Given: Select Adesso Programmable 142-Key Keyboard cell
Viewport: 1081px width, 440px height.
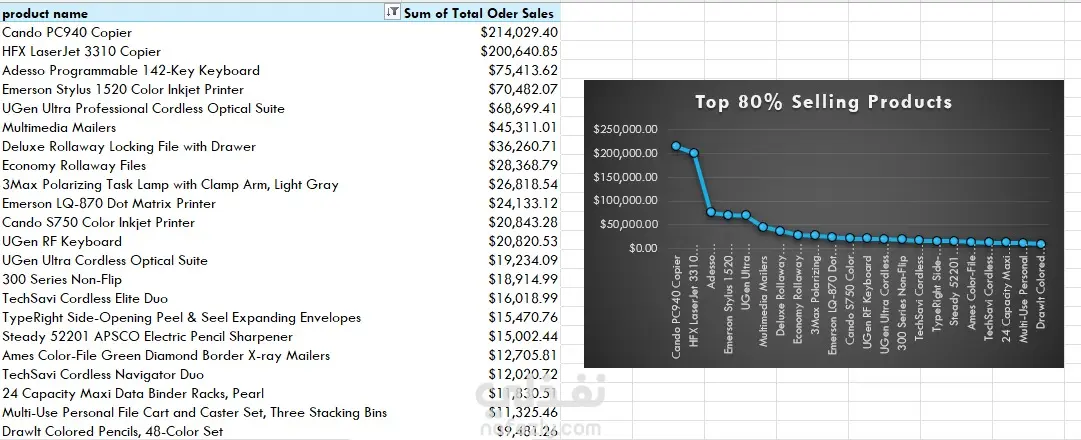Looking at the screenshot, I should click(131, 70).
